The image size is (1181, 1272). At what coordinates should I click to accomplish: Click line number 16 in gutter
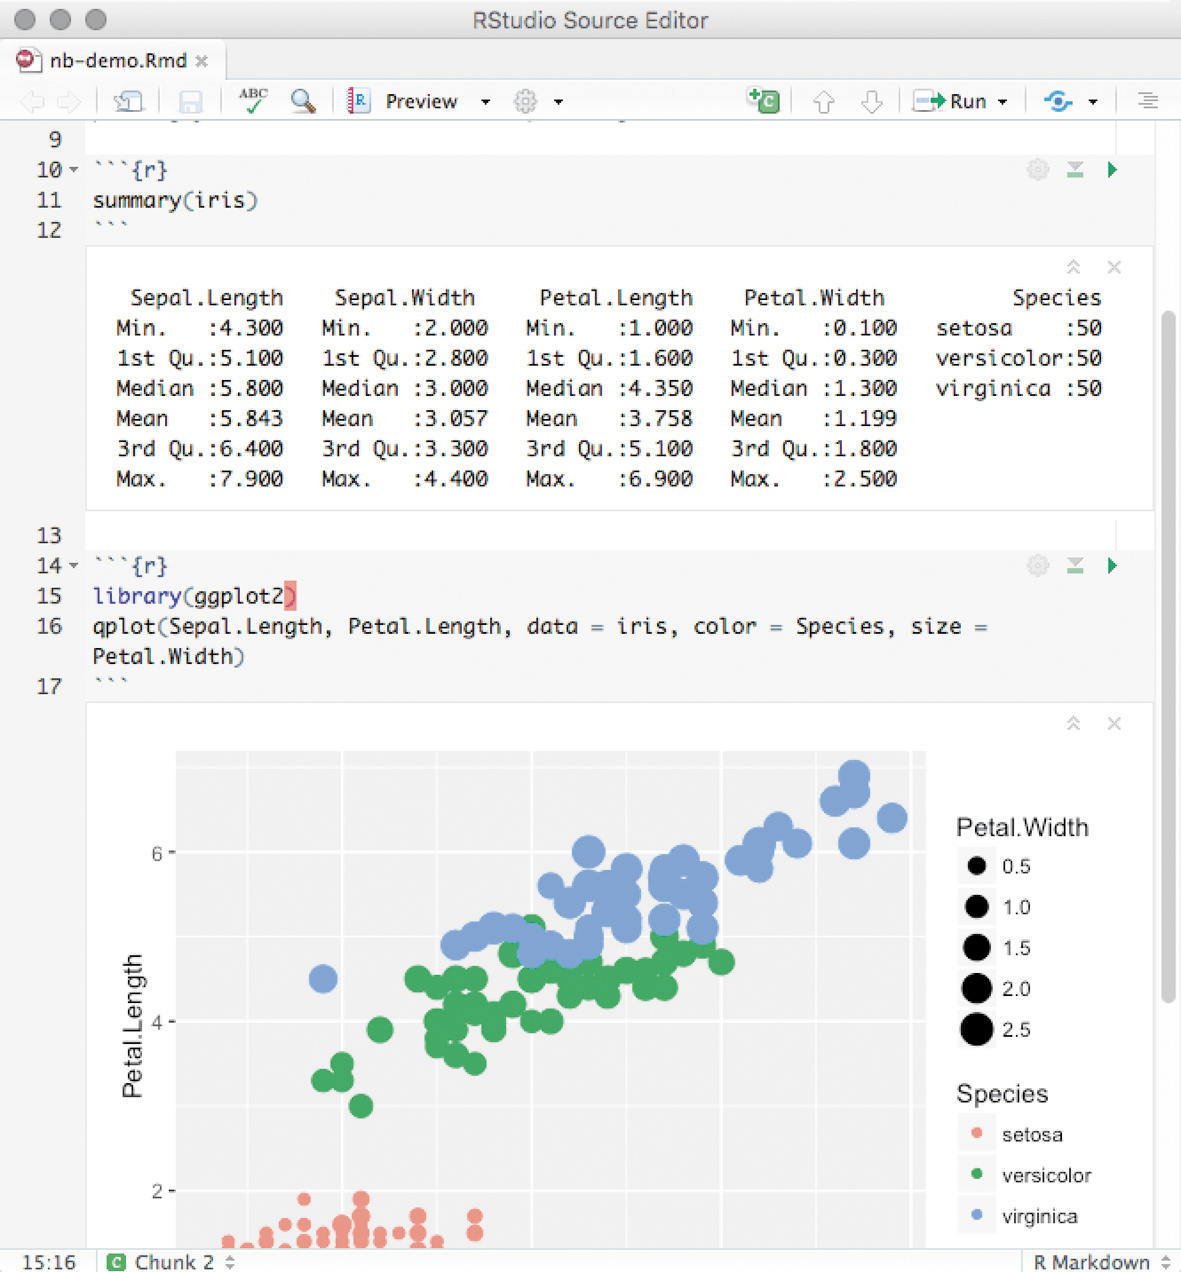(49, 626)
